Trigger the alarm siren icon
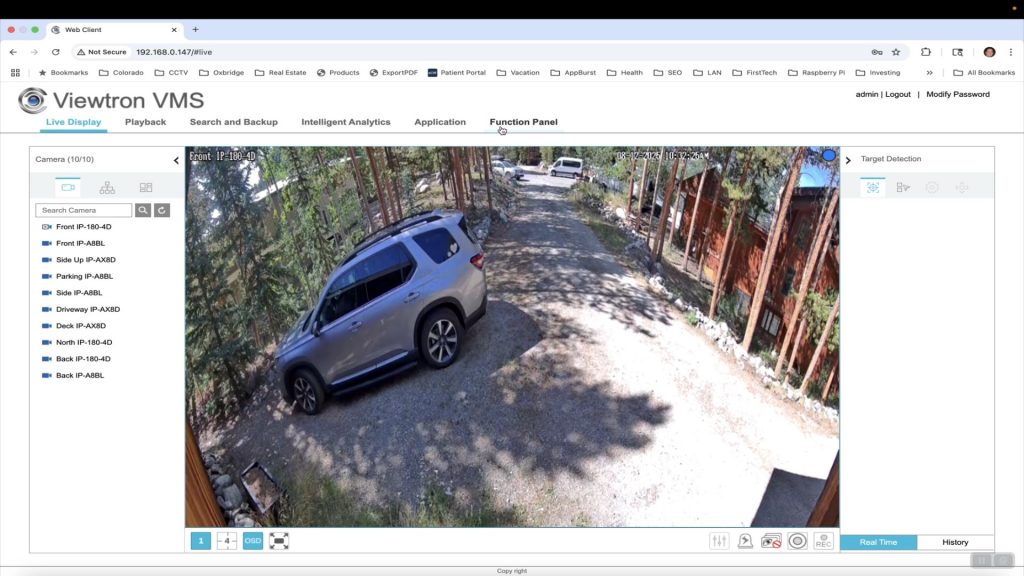 pyautogui.click(x=745, y=541)
